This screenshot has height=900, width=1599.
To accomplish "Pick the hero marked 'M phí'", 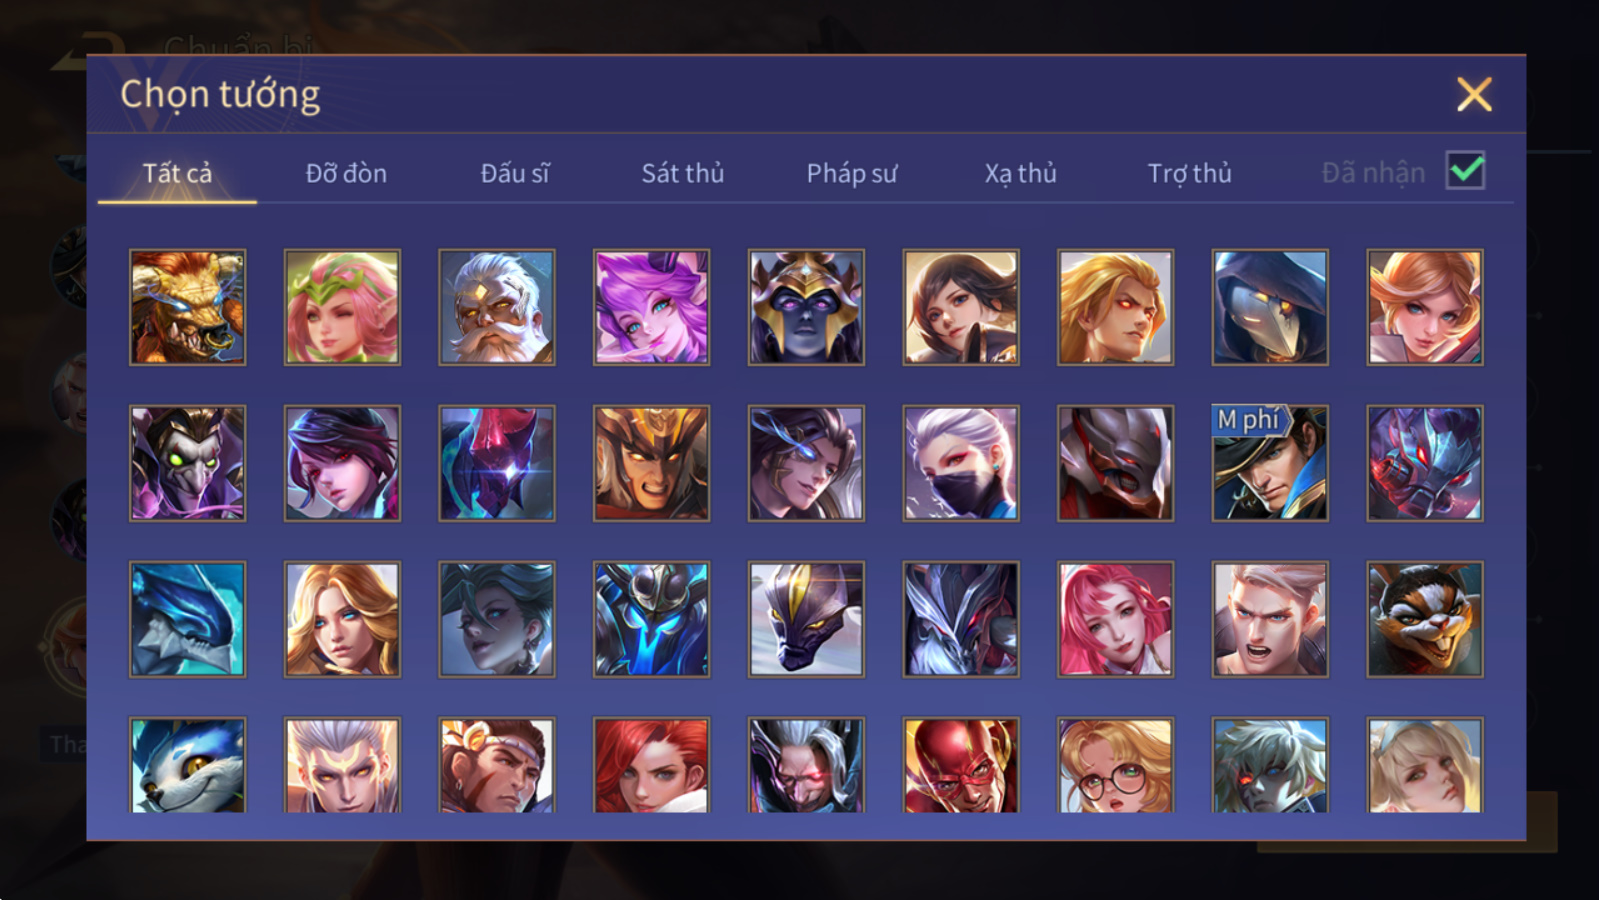I will pyautogui.click(x=1270, y=463).
